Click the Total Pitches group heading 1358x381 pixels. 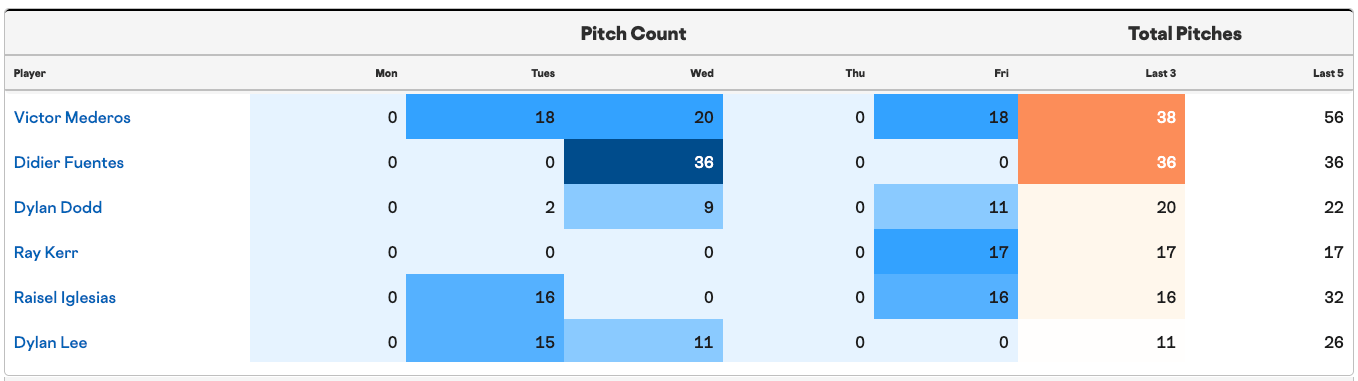tap(1185, 33)
